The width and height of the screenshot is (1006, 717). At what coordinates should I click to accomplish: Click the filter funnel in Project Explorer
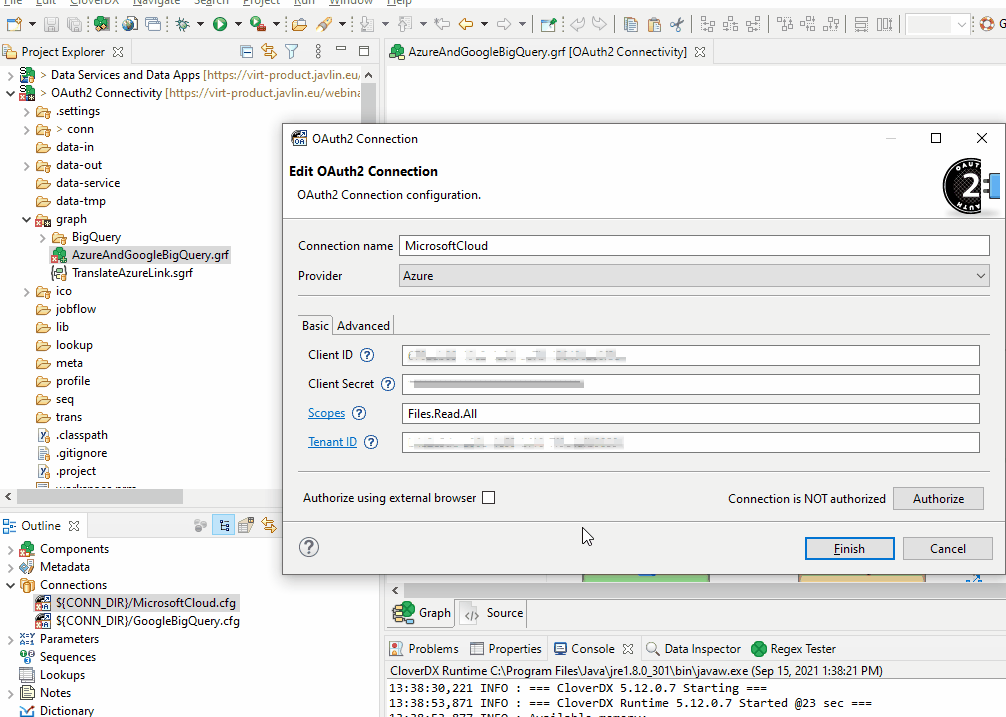(x=291, y=51)
